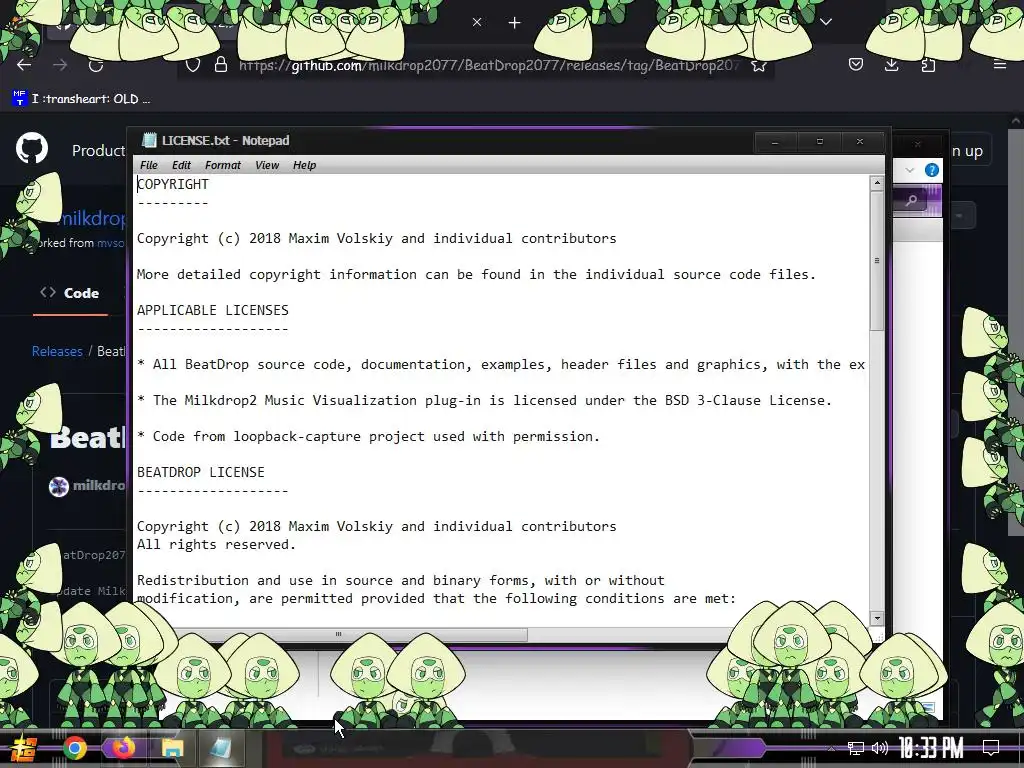
Task: Click the shield tracking protection icon
Action: point(193,65)
